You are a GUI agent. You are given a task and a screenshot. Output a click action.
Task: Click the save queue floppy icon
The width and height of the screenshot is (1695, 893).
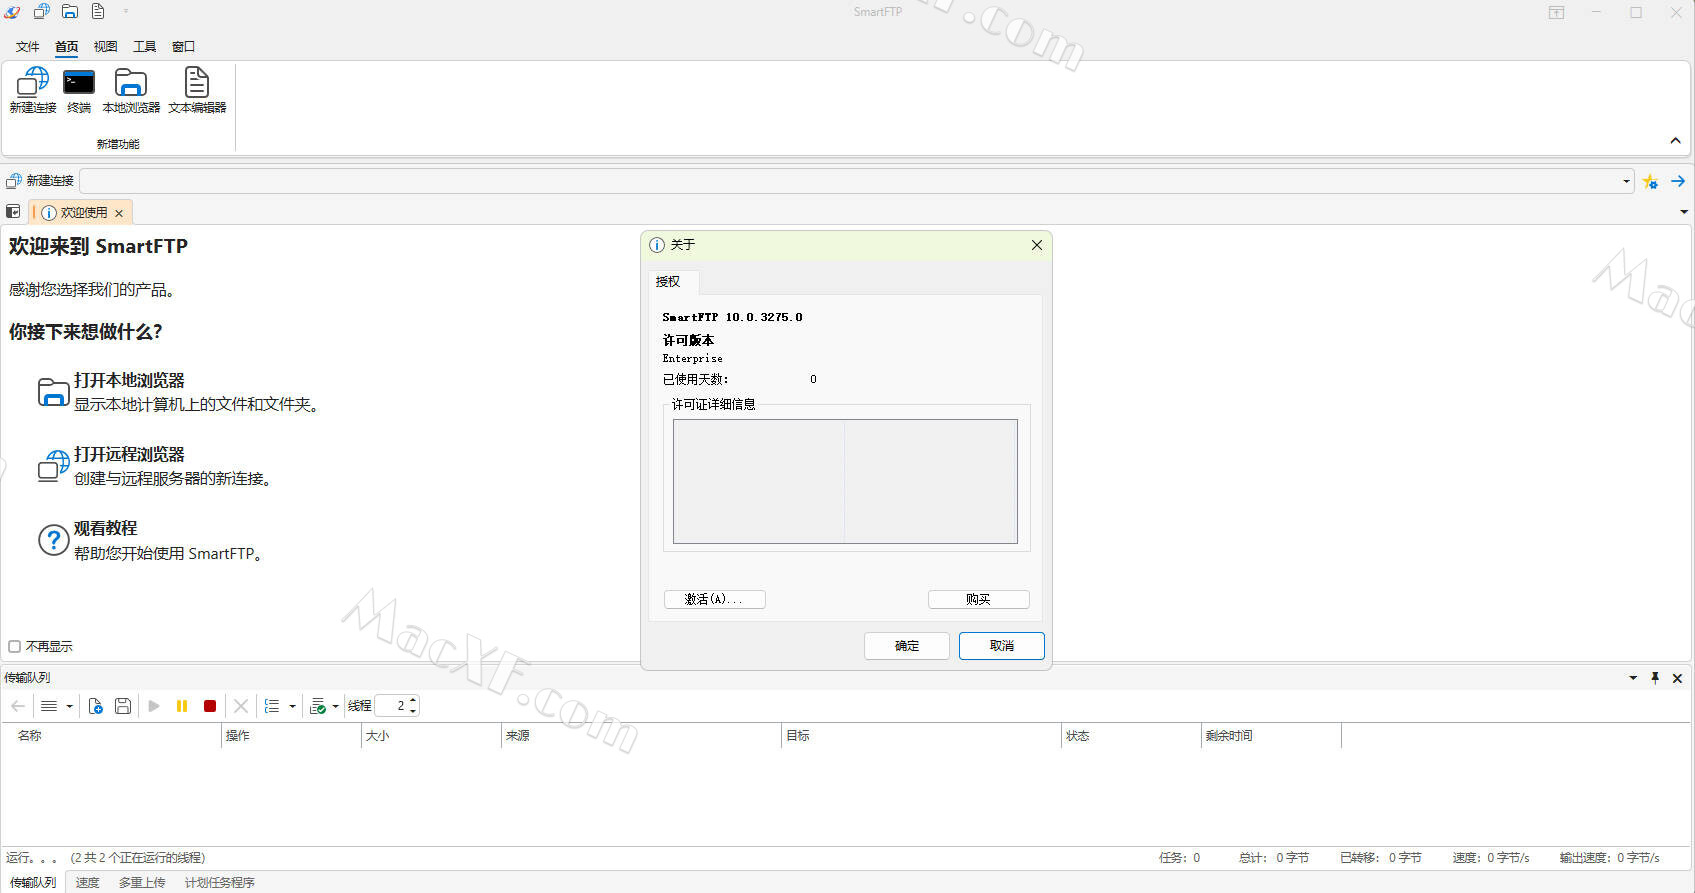123,706
